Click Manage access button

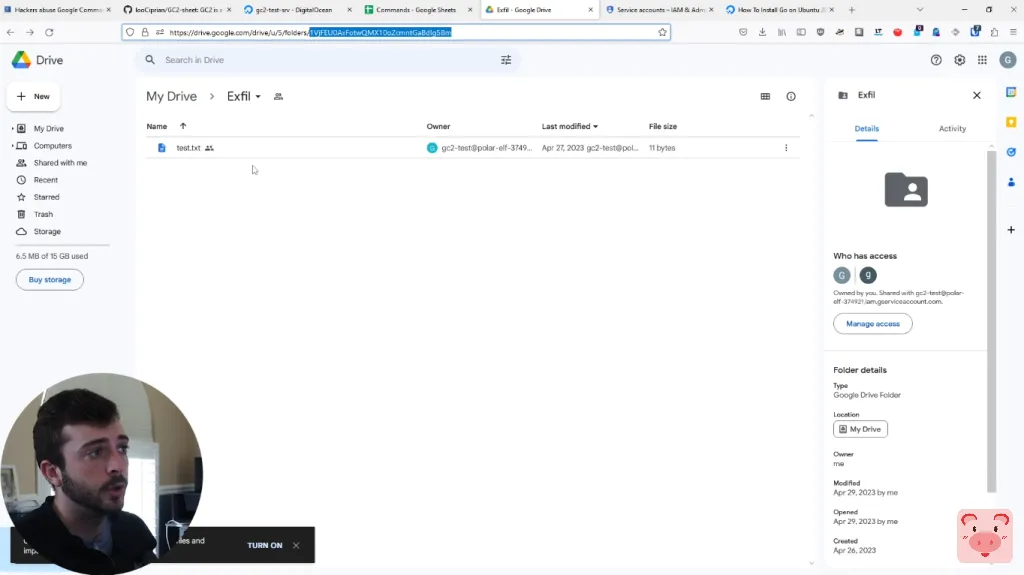point(872,323)
